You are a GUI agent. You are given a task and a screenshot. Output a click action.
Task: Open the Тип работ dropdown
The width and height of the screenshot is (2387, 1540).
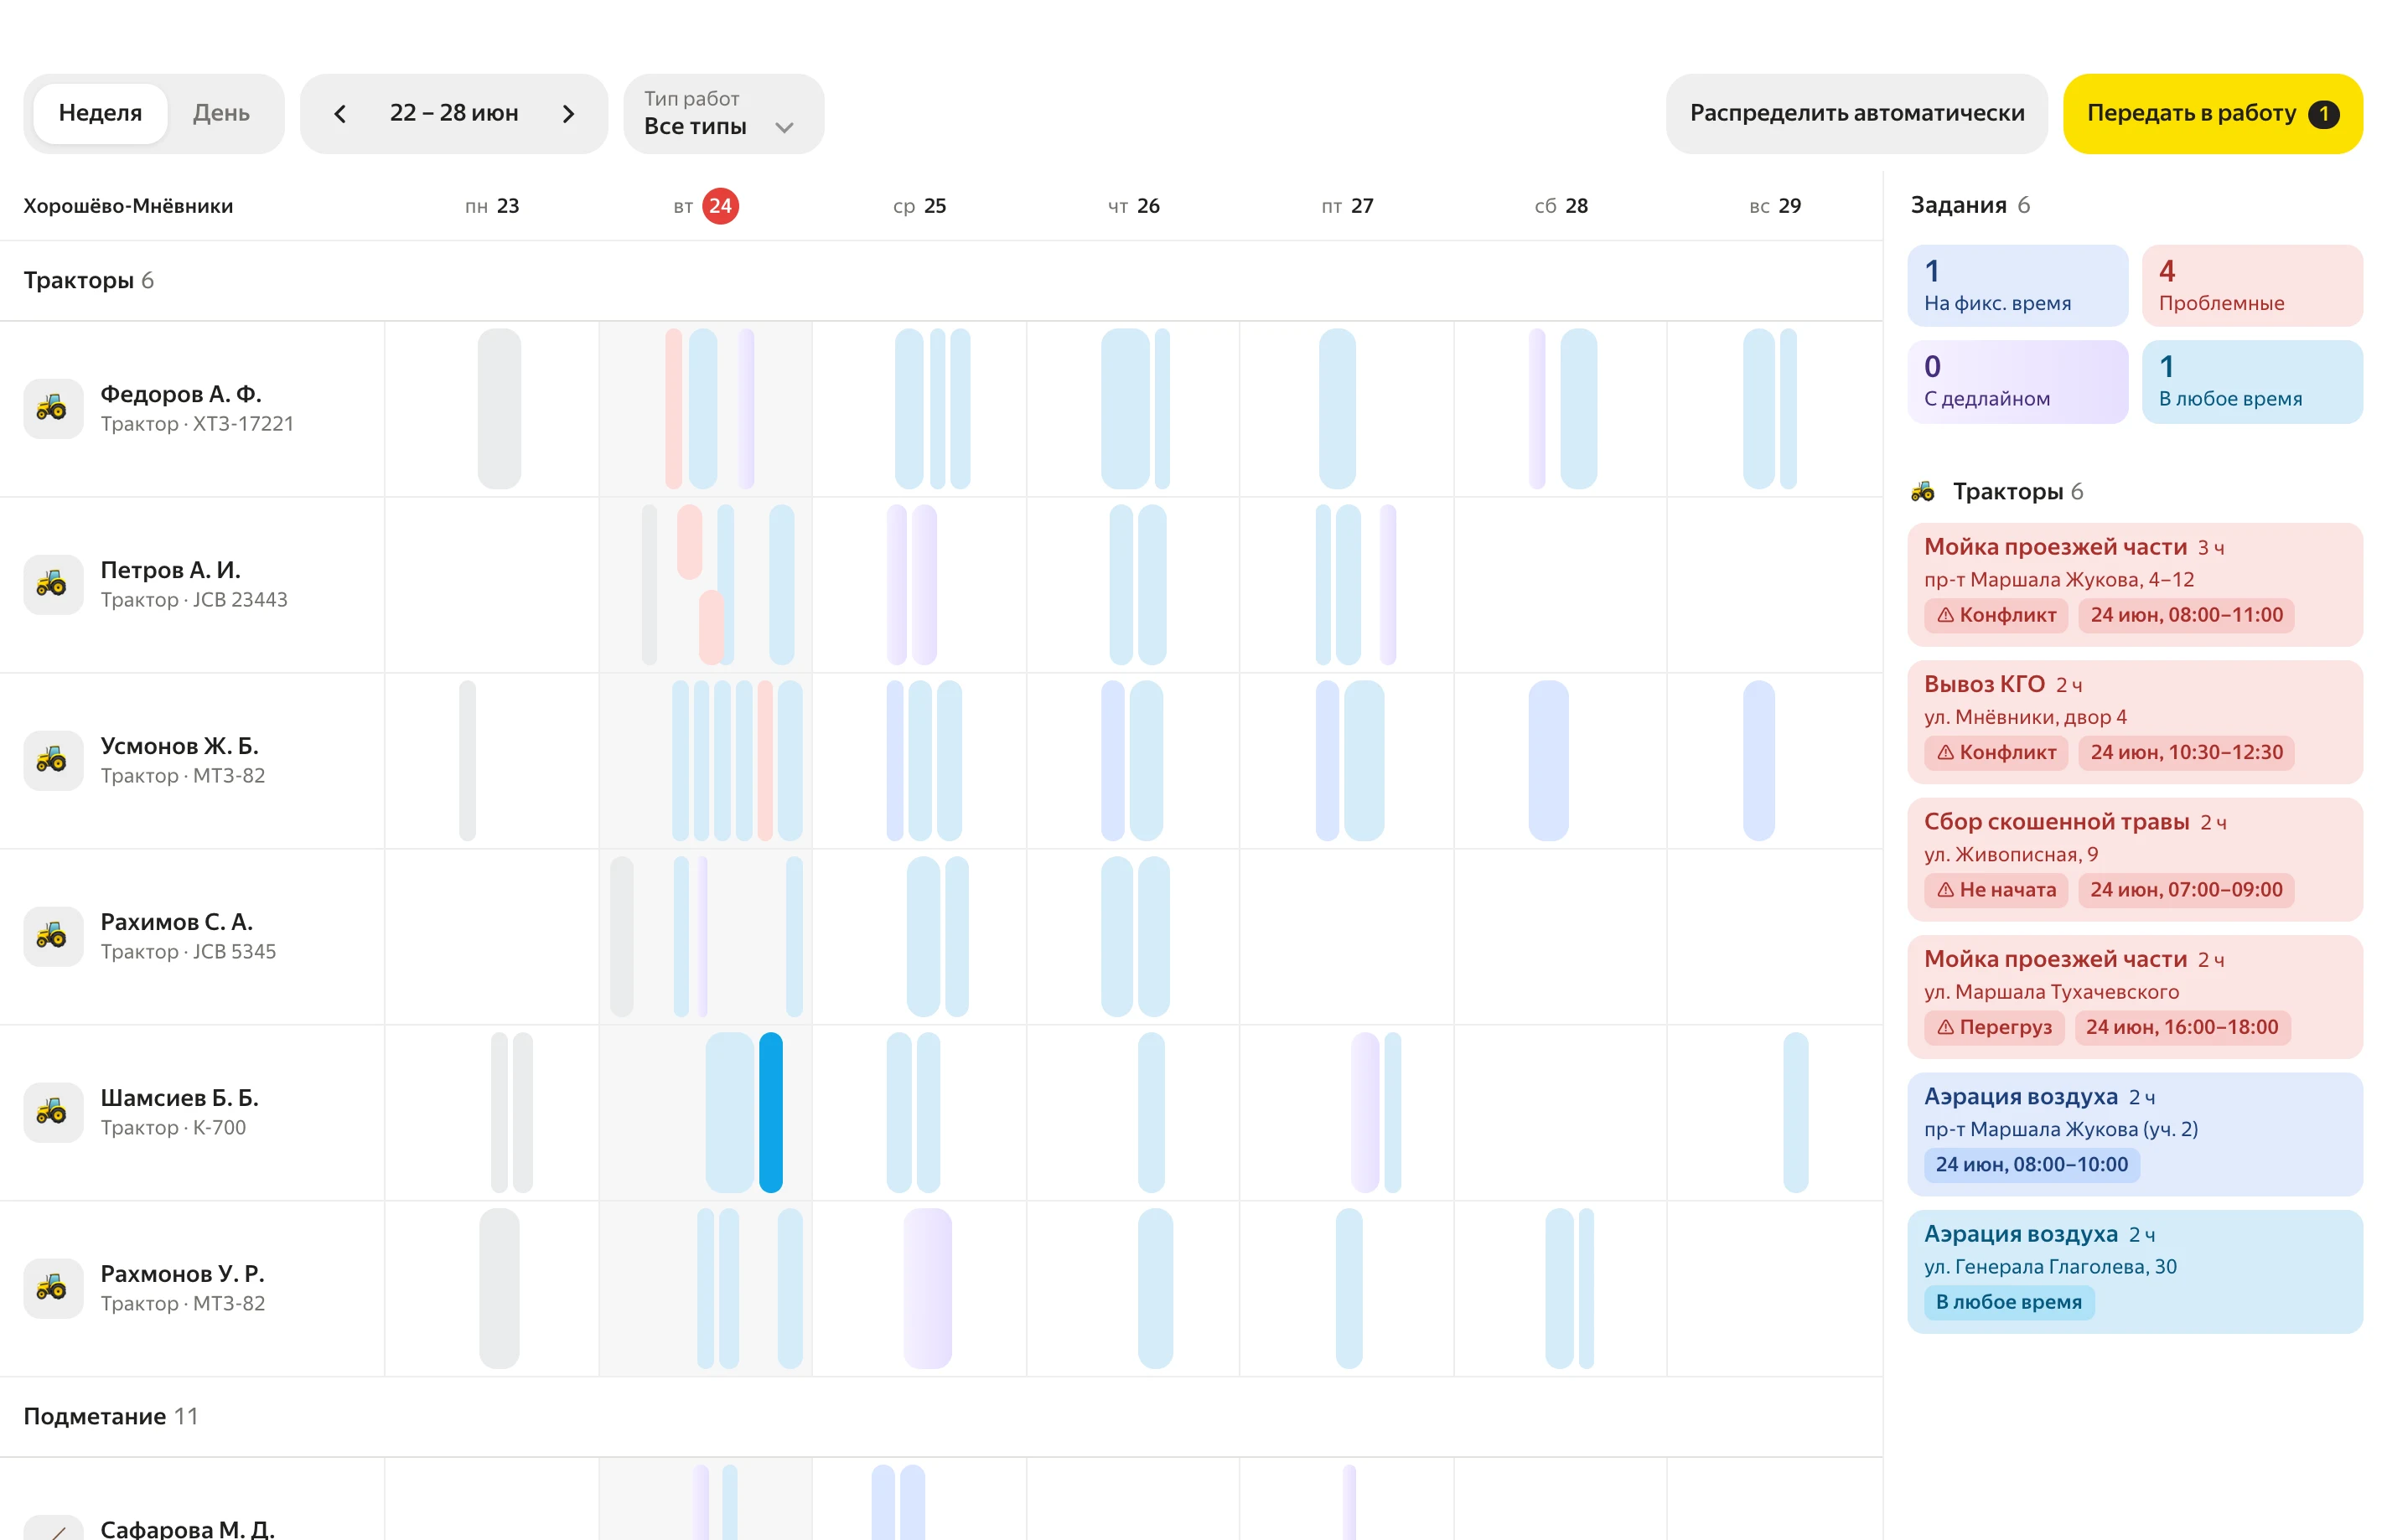[723, 113]
